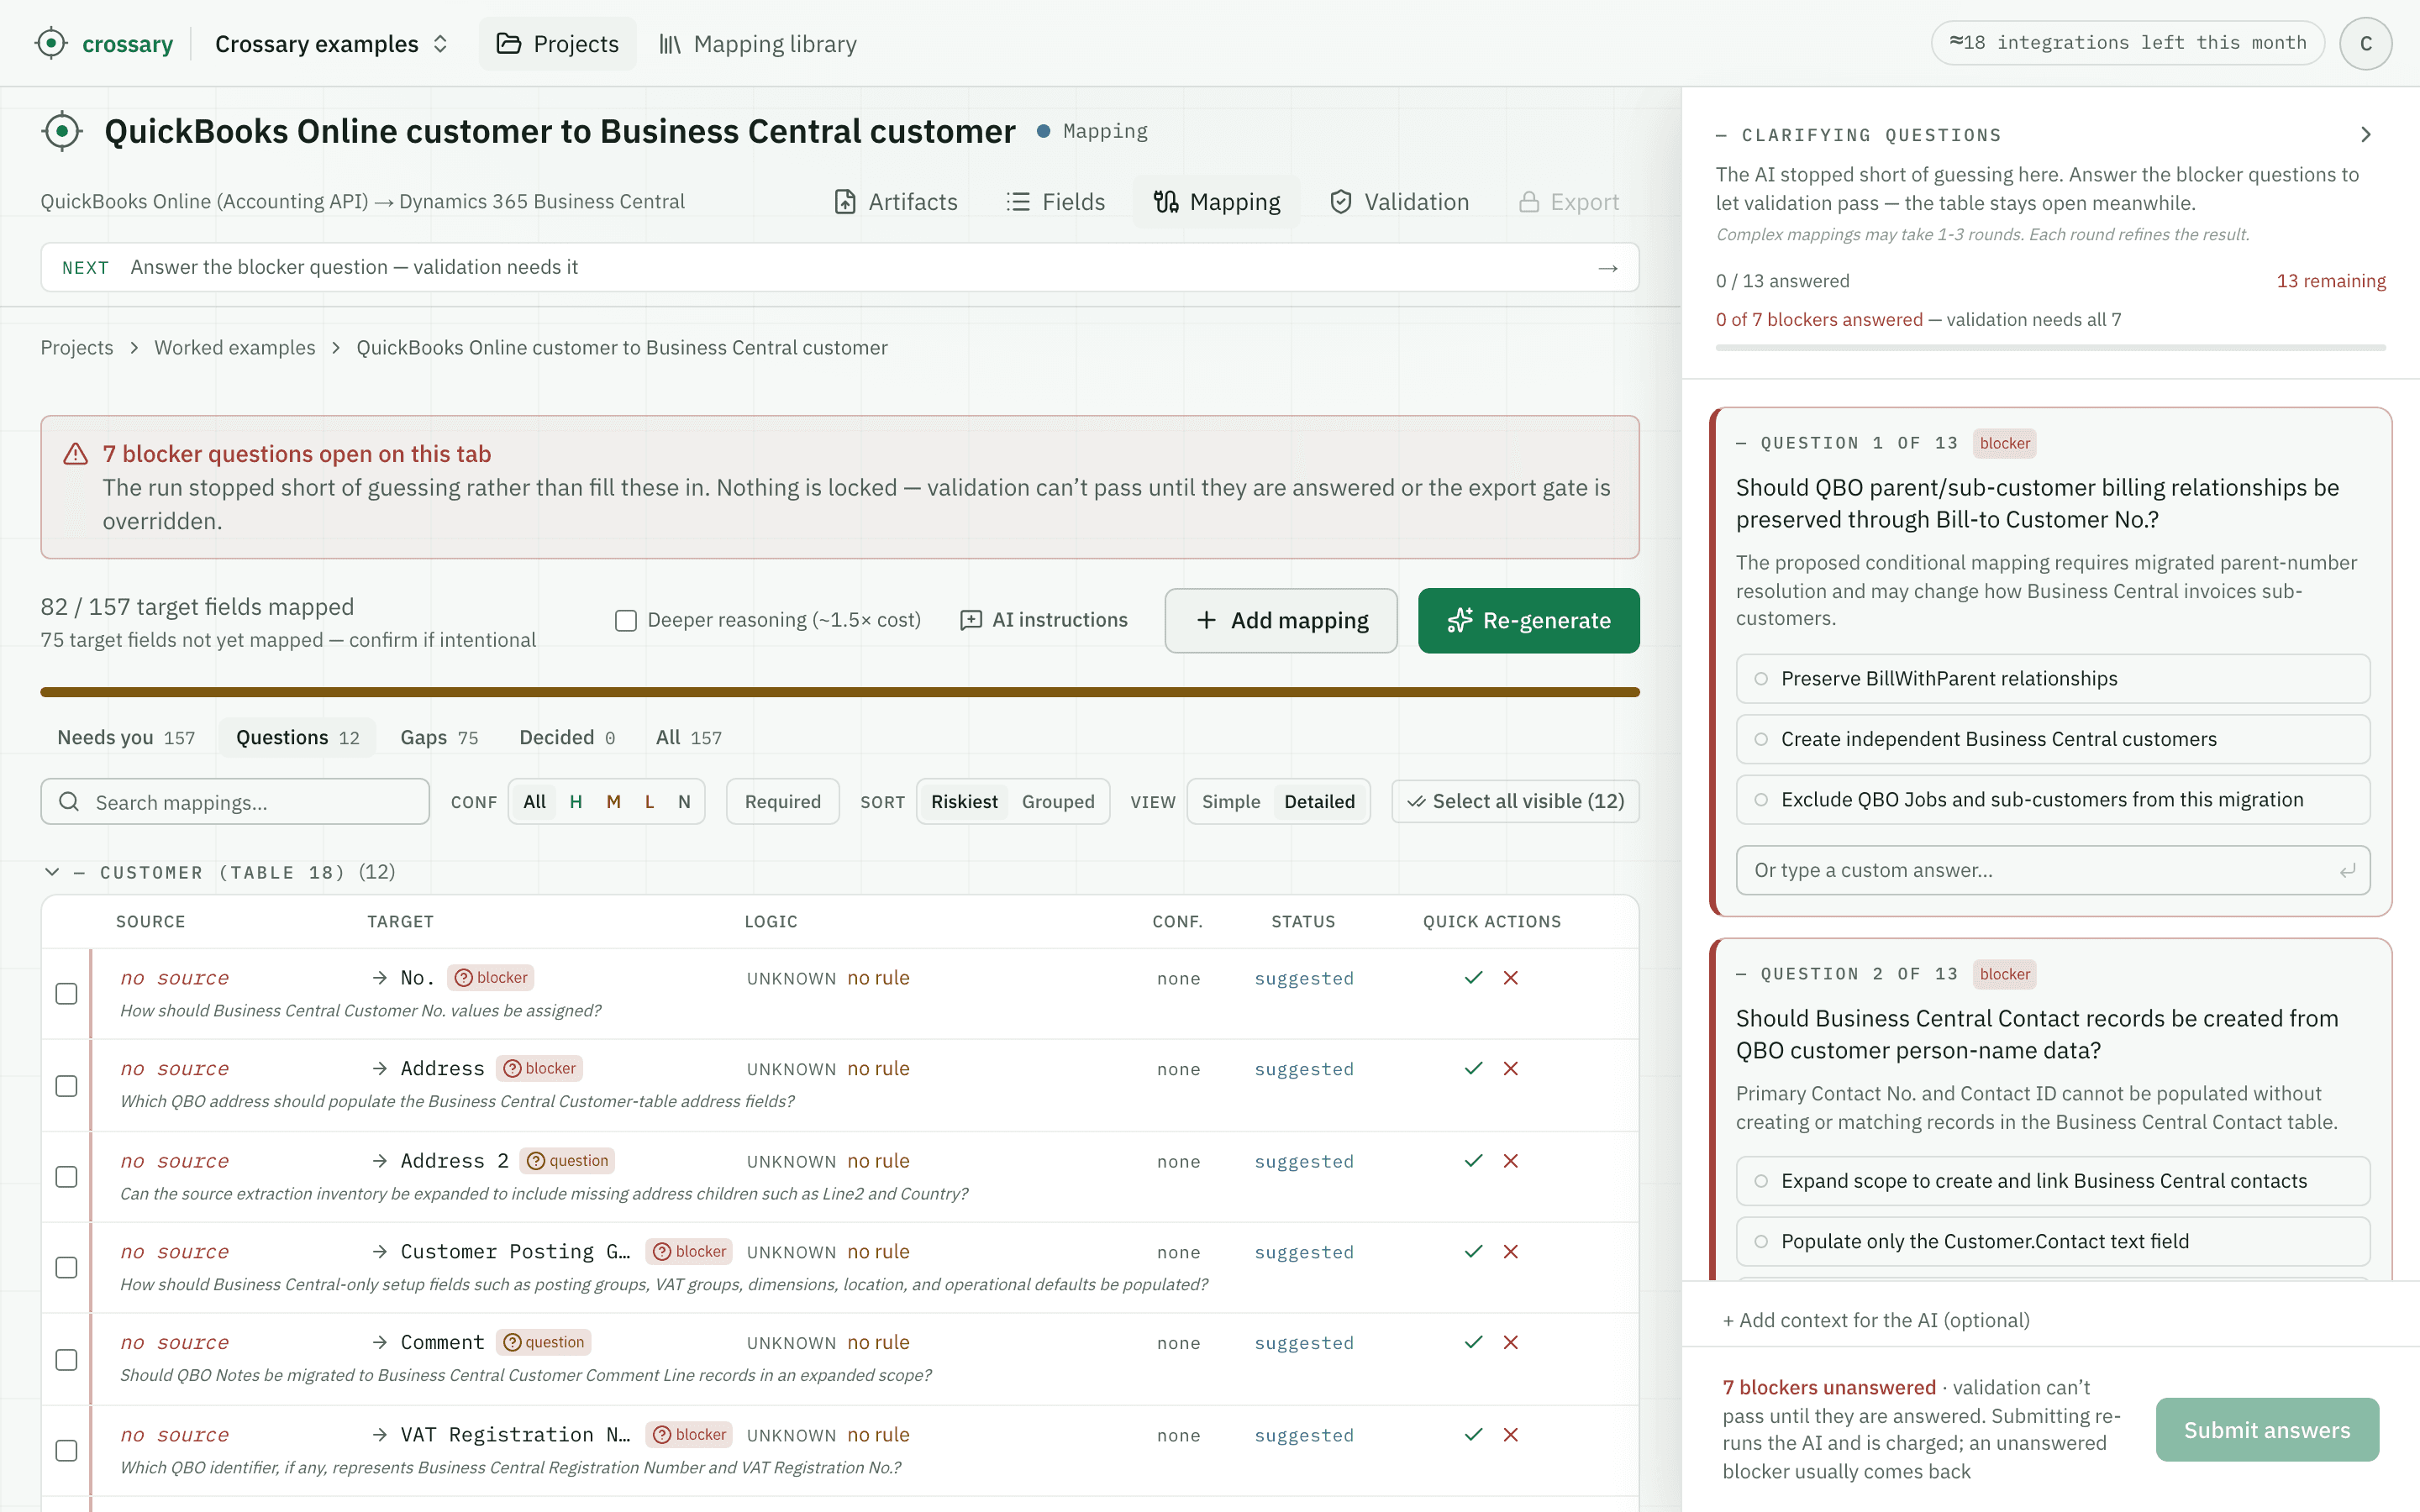Switch view to Simple
Image resolution: width=2420 pixels, height=1512 pixels.
point(1231,802)
